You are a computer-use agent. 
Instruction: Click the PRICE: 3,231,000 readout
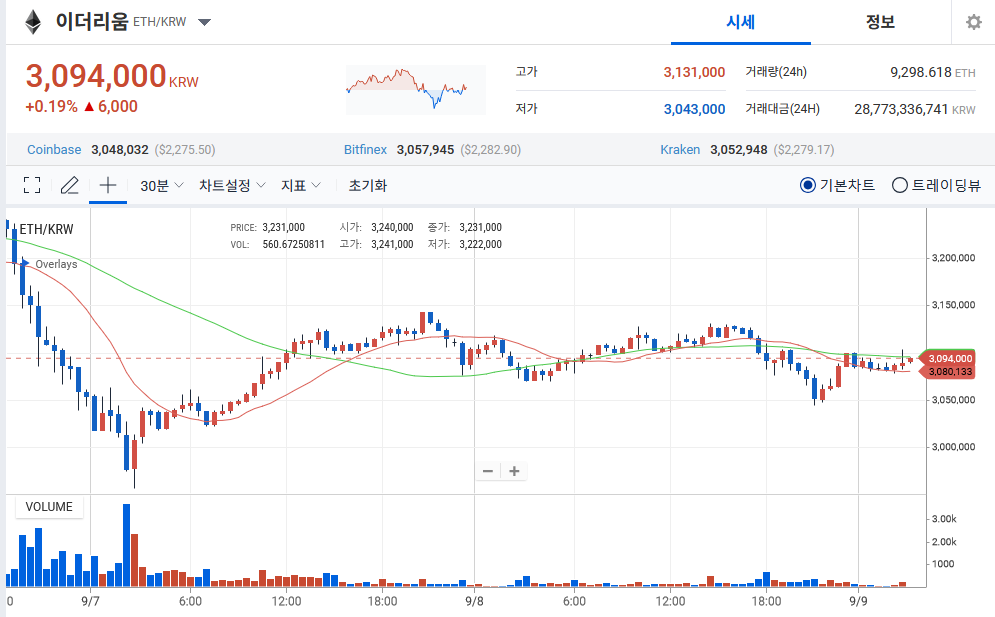click(267, 227)
